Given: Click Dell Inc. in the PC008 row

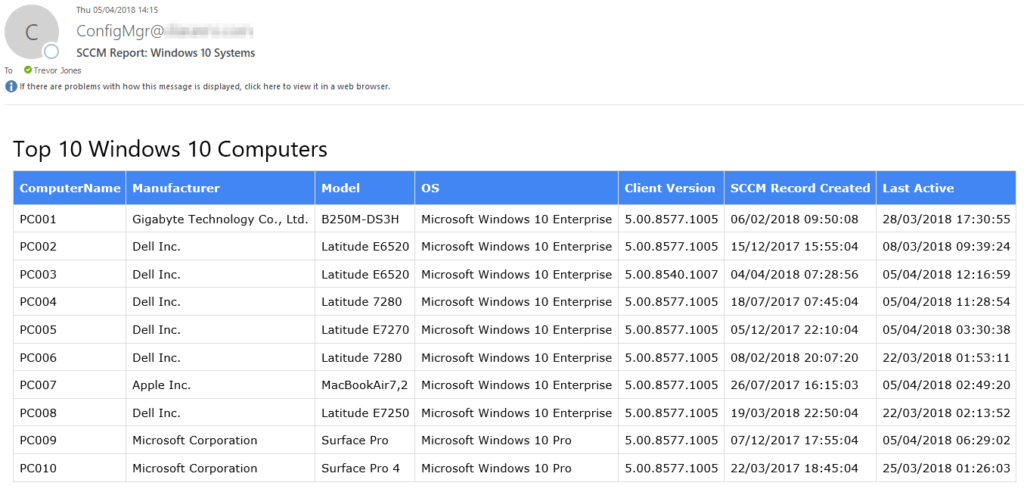Looking at the screenshot, I should (x=221, y=413).
